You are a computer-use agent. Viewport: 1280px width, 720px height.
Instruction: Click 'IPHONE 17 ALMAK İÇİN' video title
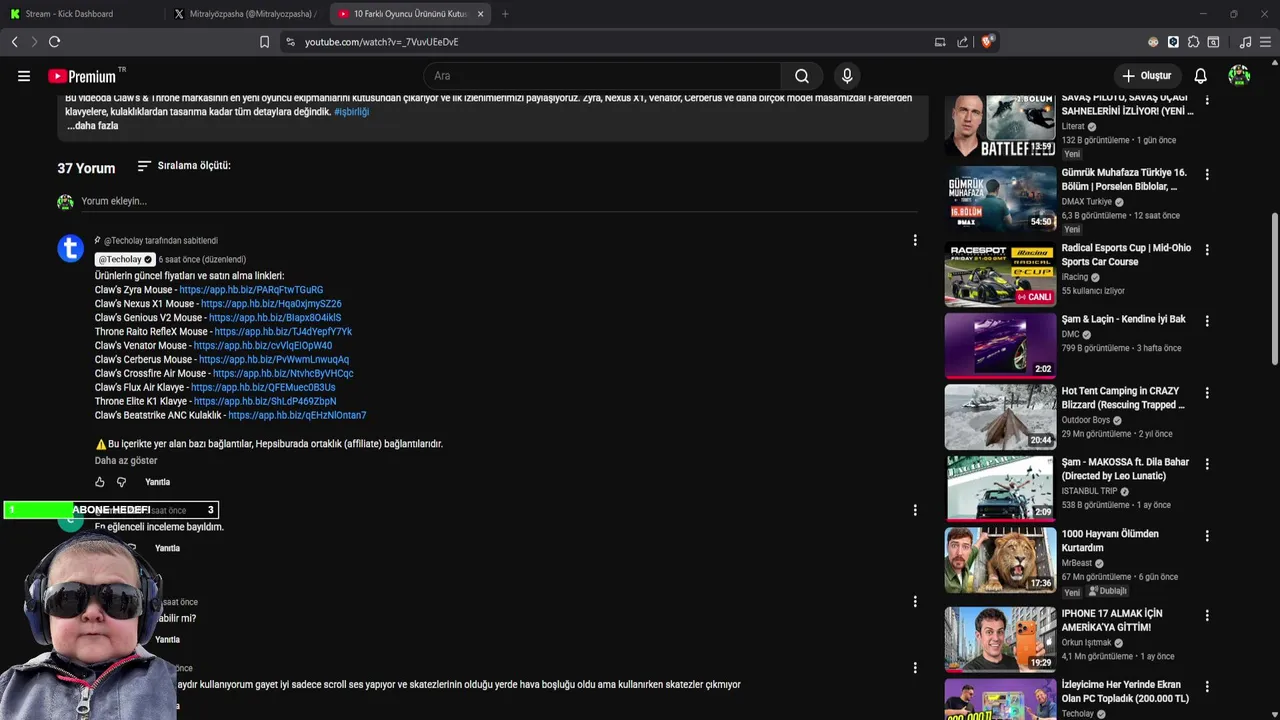1112,621
